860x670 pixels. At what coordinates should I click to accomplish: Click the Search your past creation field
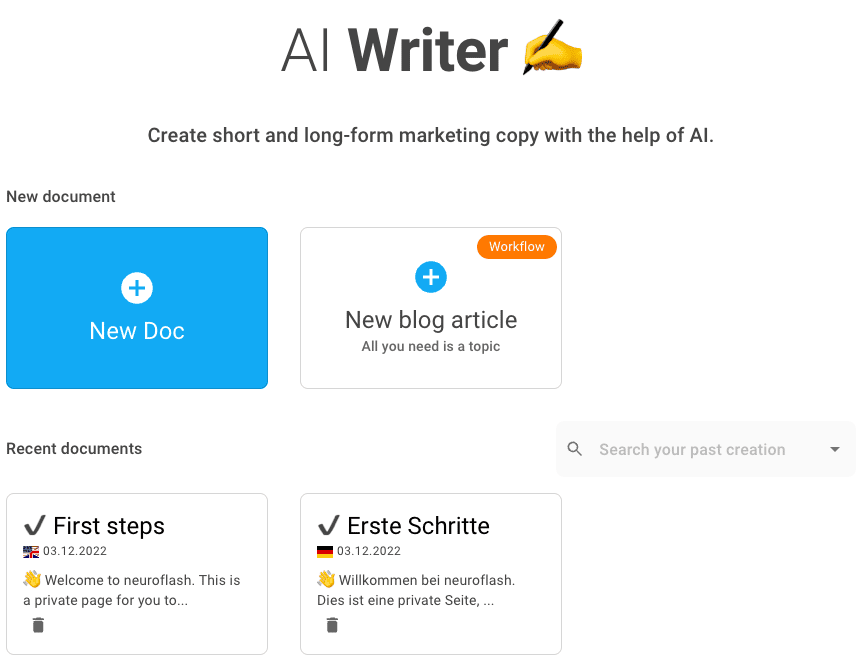pyautogui.click(x=705, y=449)
